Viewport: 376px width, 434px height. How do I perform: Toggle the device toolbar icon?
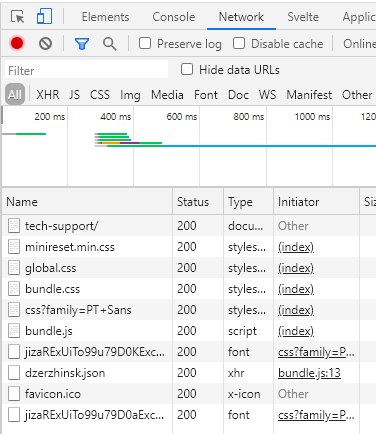coord(44,16)
